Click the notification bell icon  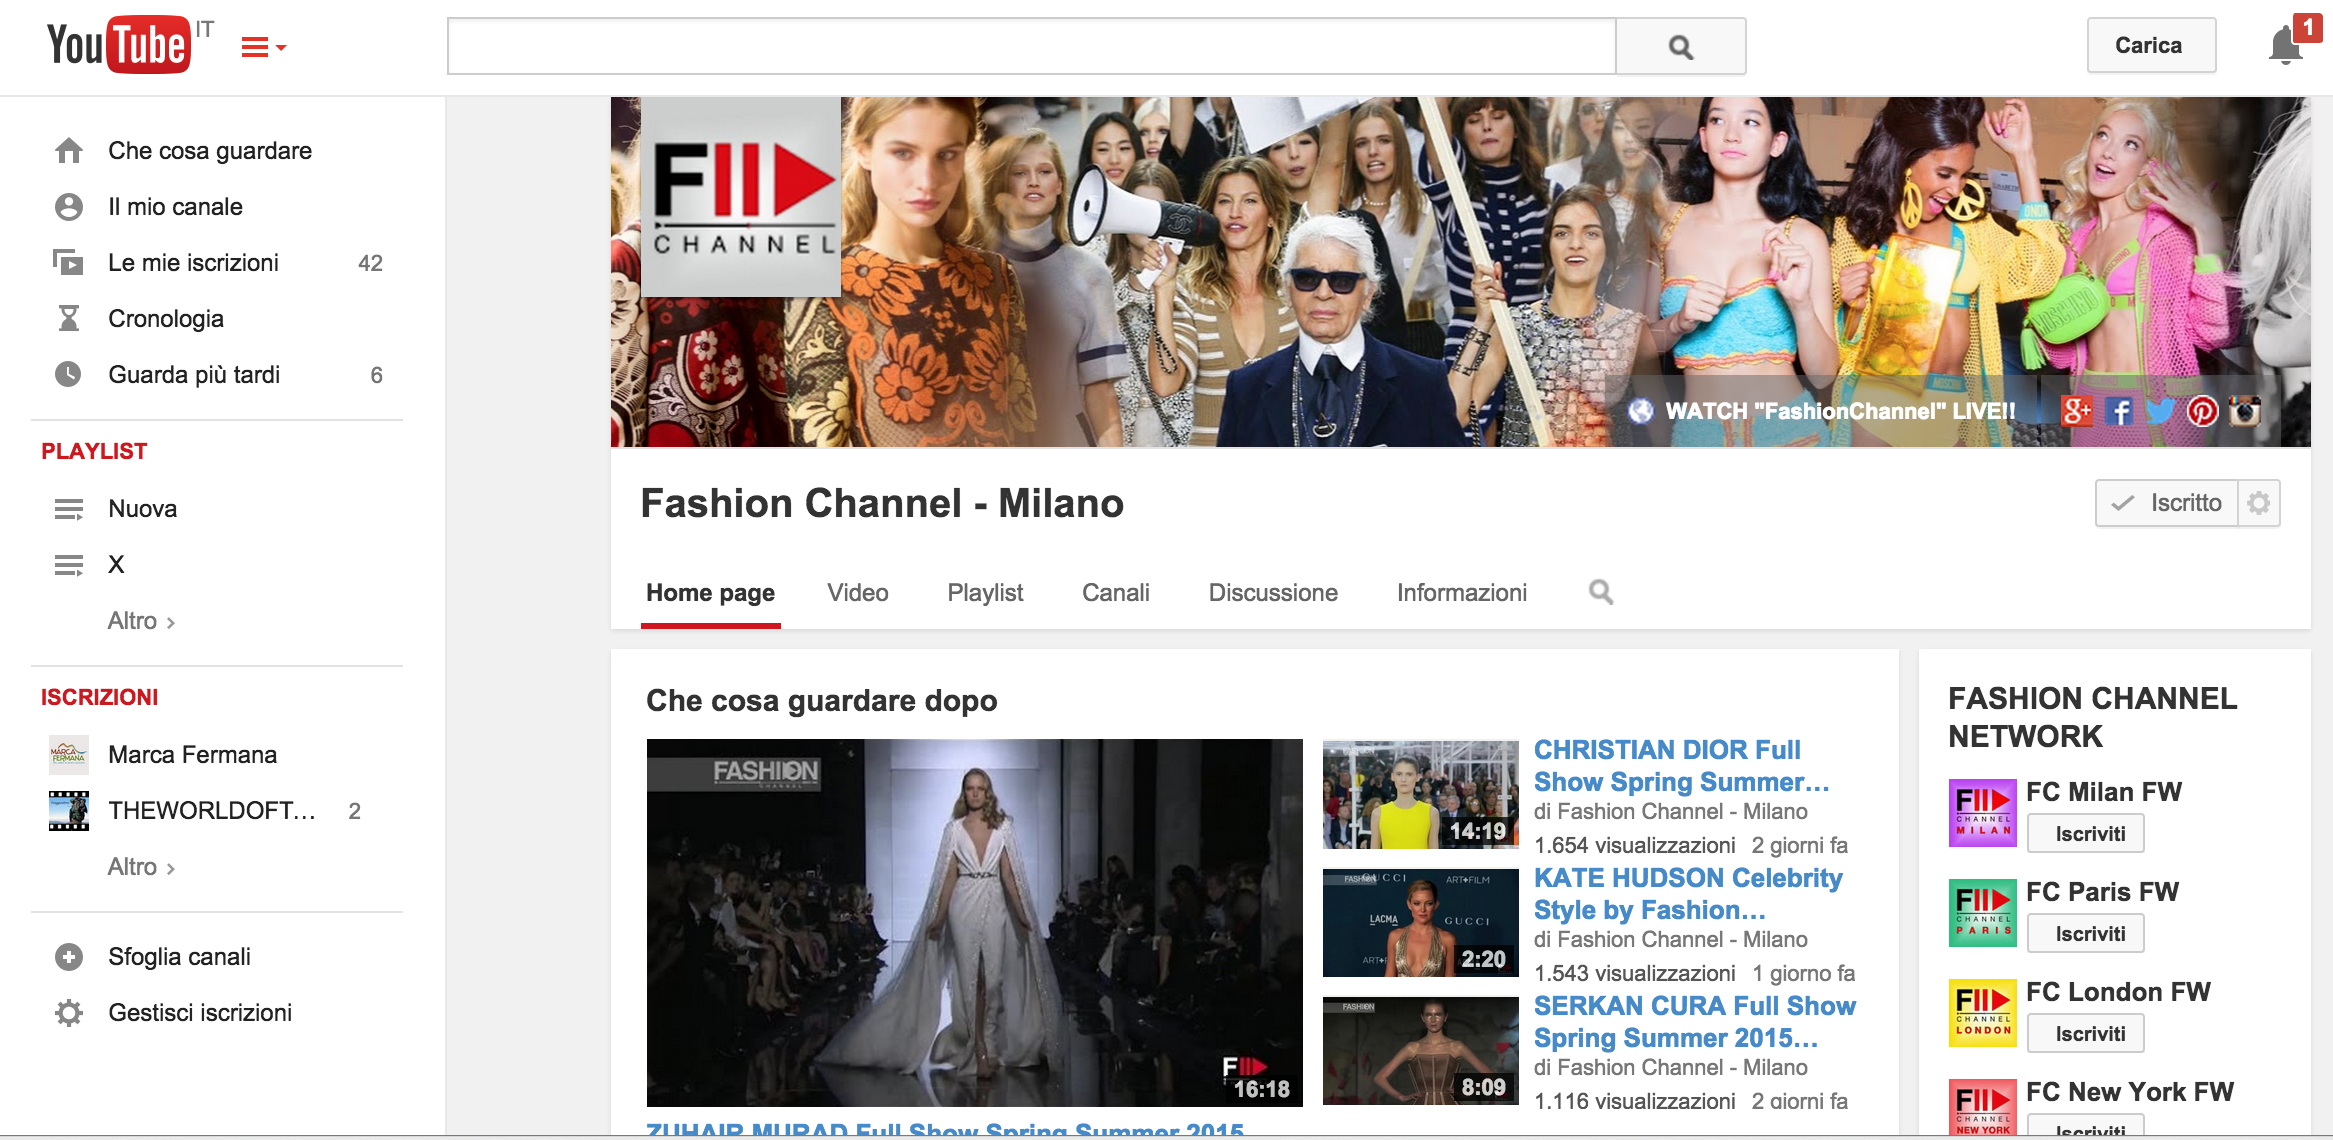[2285, 46]
